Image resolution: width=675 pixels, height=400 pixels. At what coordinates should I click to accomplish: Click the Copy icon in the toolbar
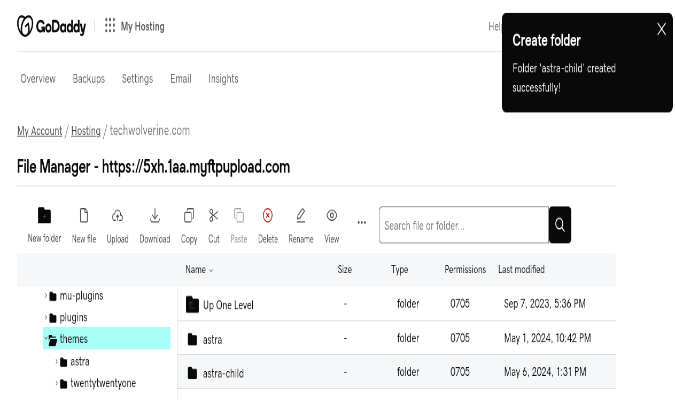coord(189,215)
